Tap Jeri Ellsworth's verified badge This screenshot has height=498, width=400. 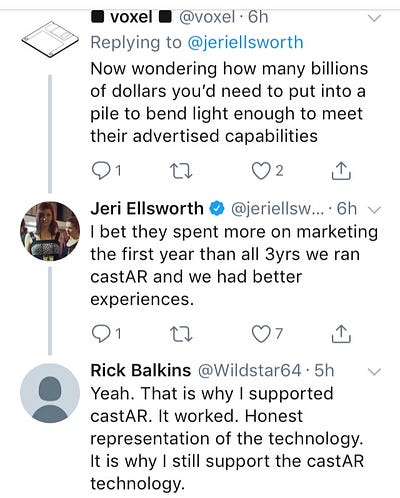point(216,209)
